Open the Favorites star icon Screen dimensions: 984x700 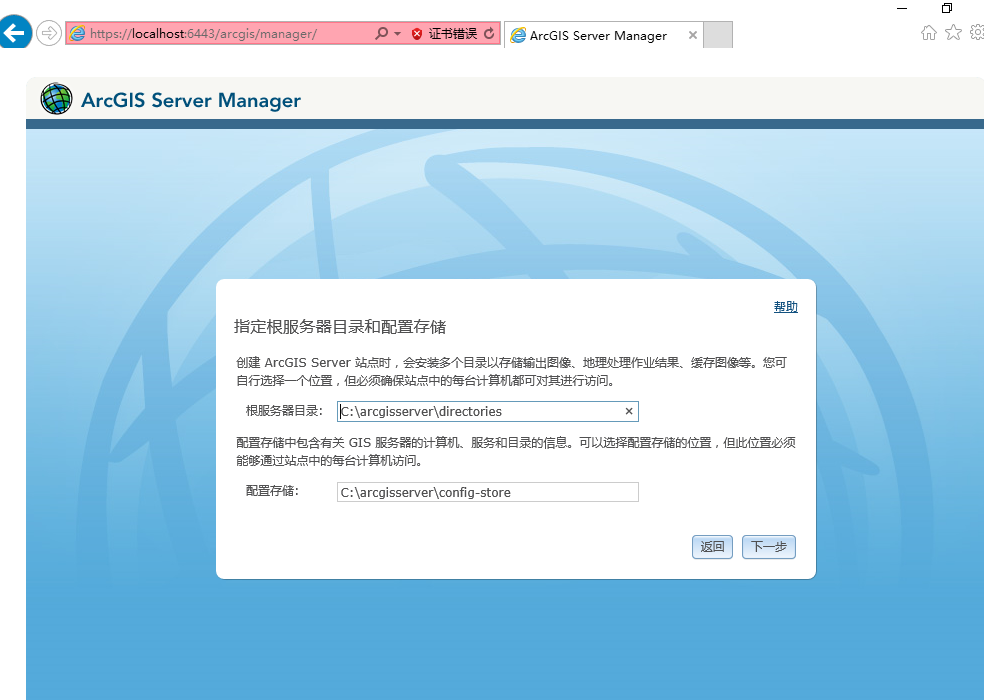pyautogui.click(x=953, y=32)
